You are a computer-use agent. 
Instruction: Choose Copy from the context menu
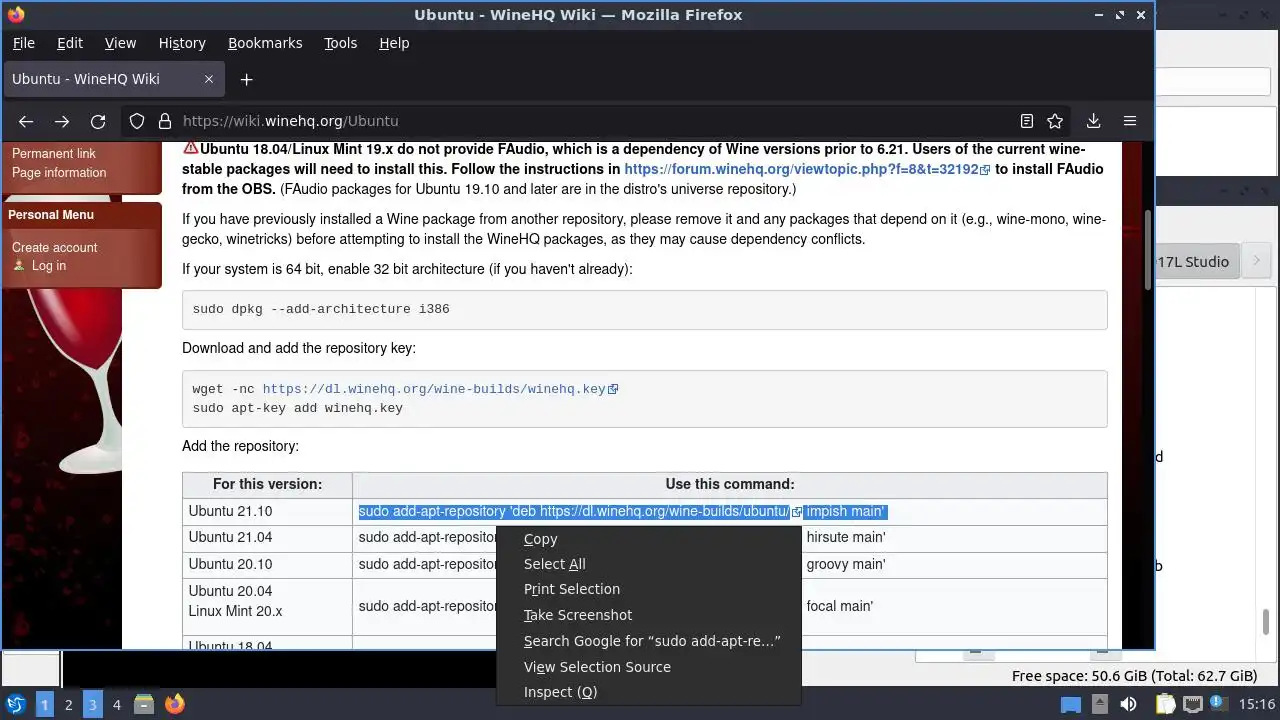[649, 539]
